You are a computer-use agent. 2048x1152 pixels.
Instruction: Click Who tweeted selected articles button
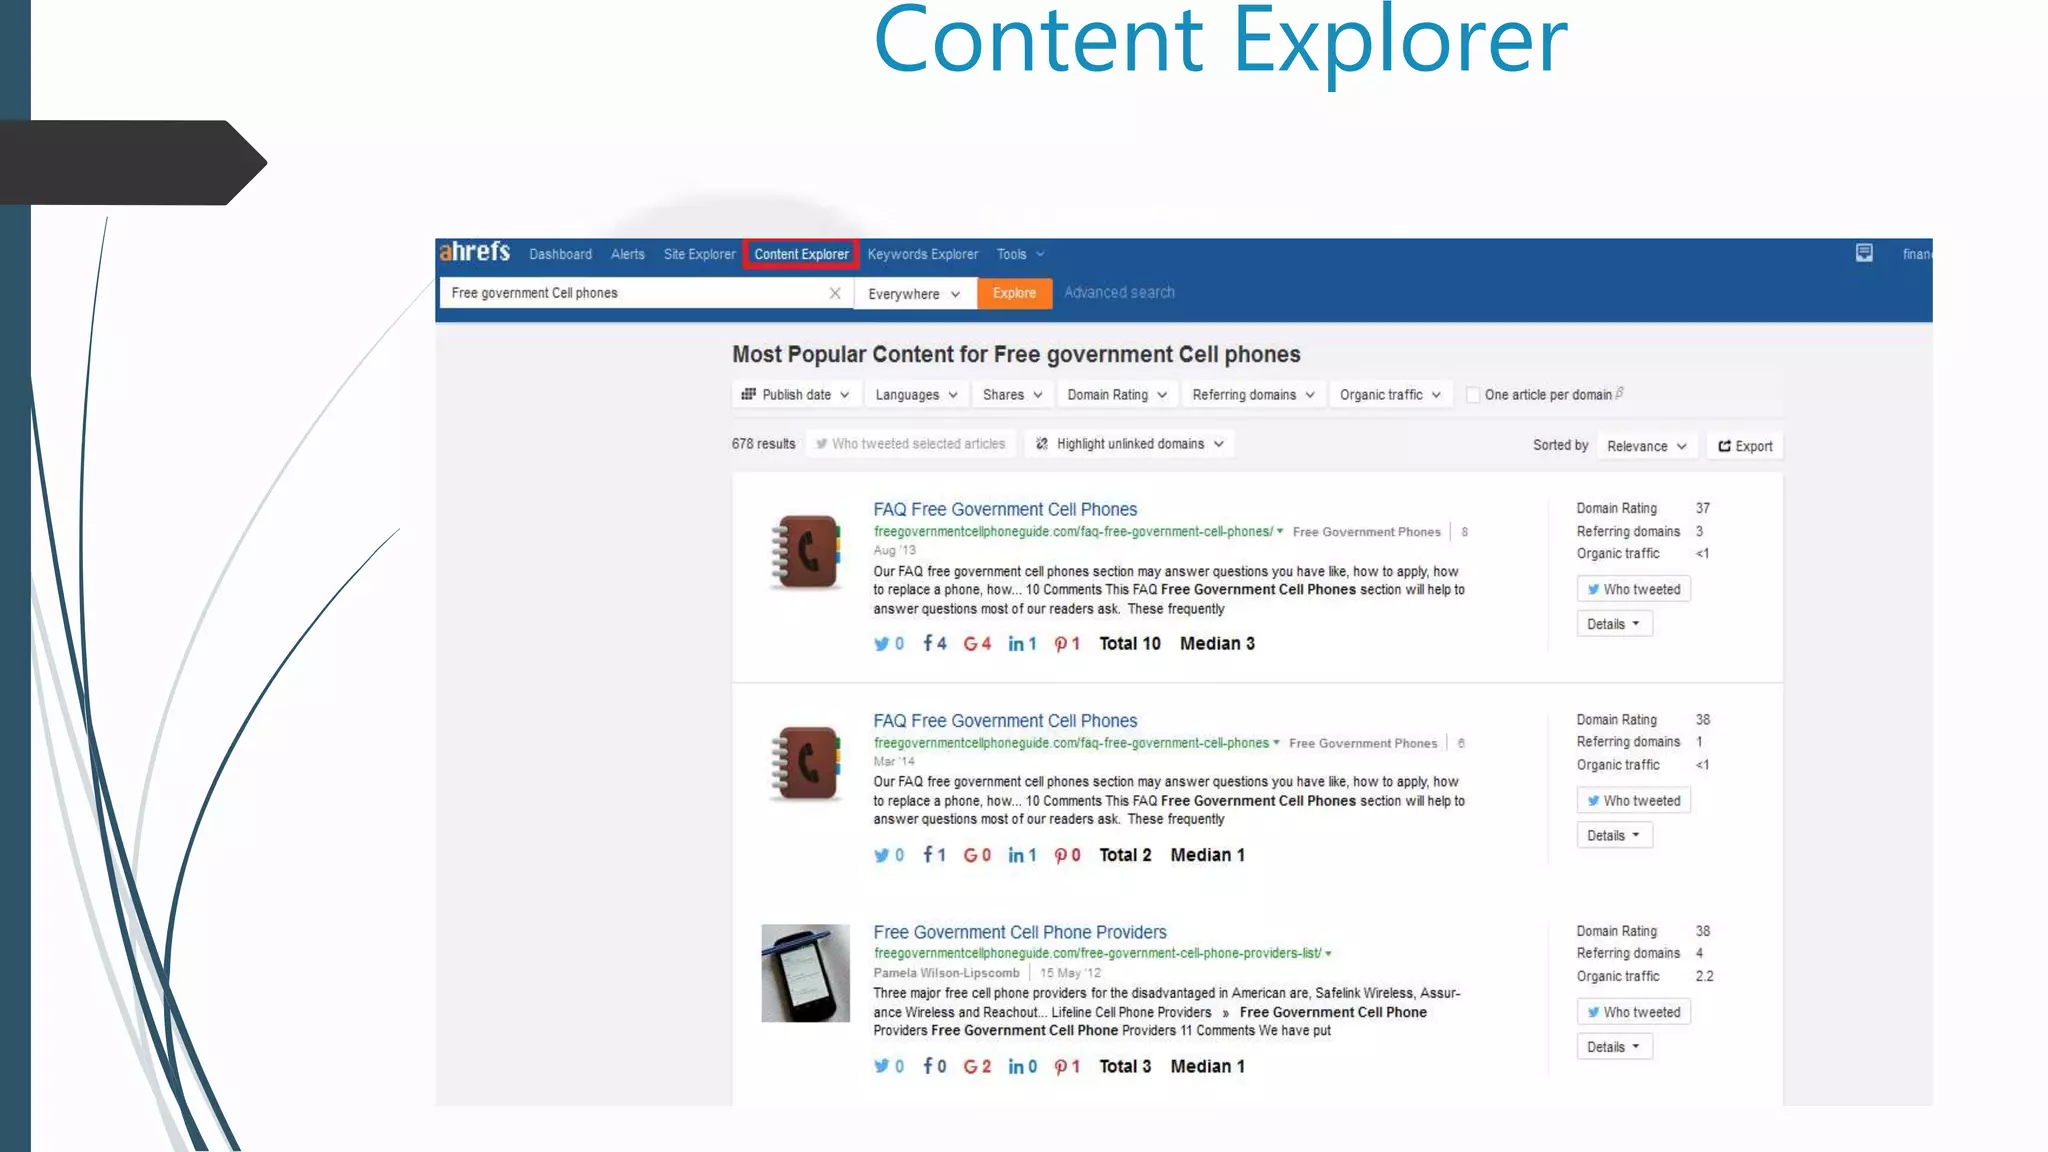click(x=910, y=444)
